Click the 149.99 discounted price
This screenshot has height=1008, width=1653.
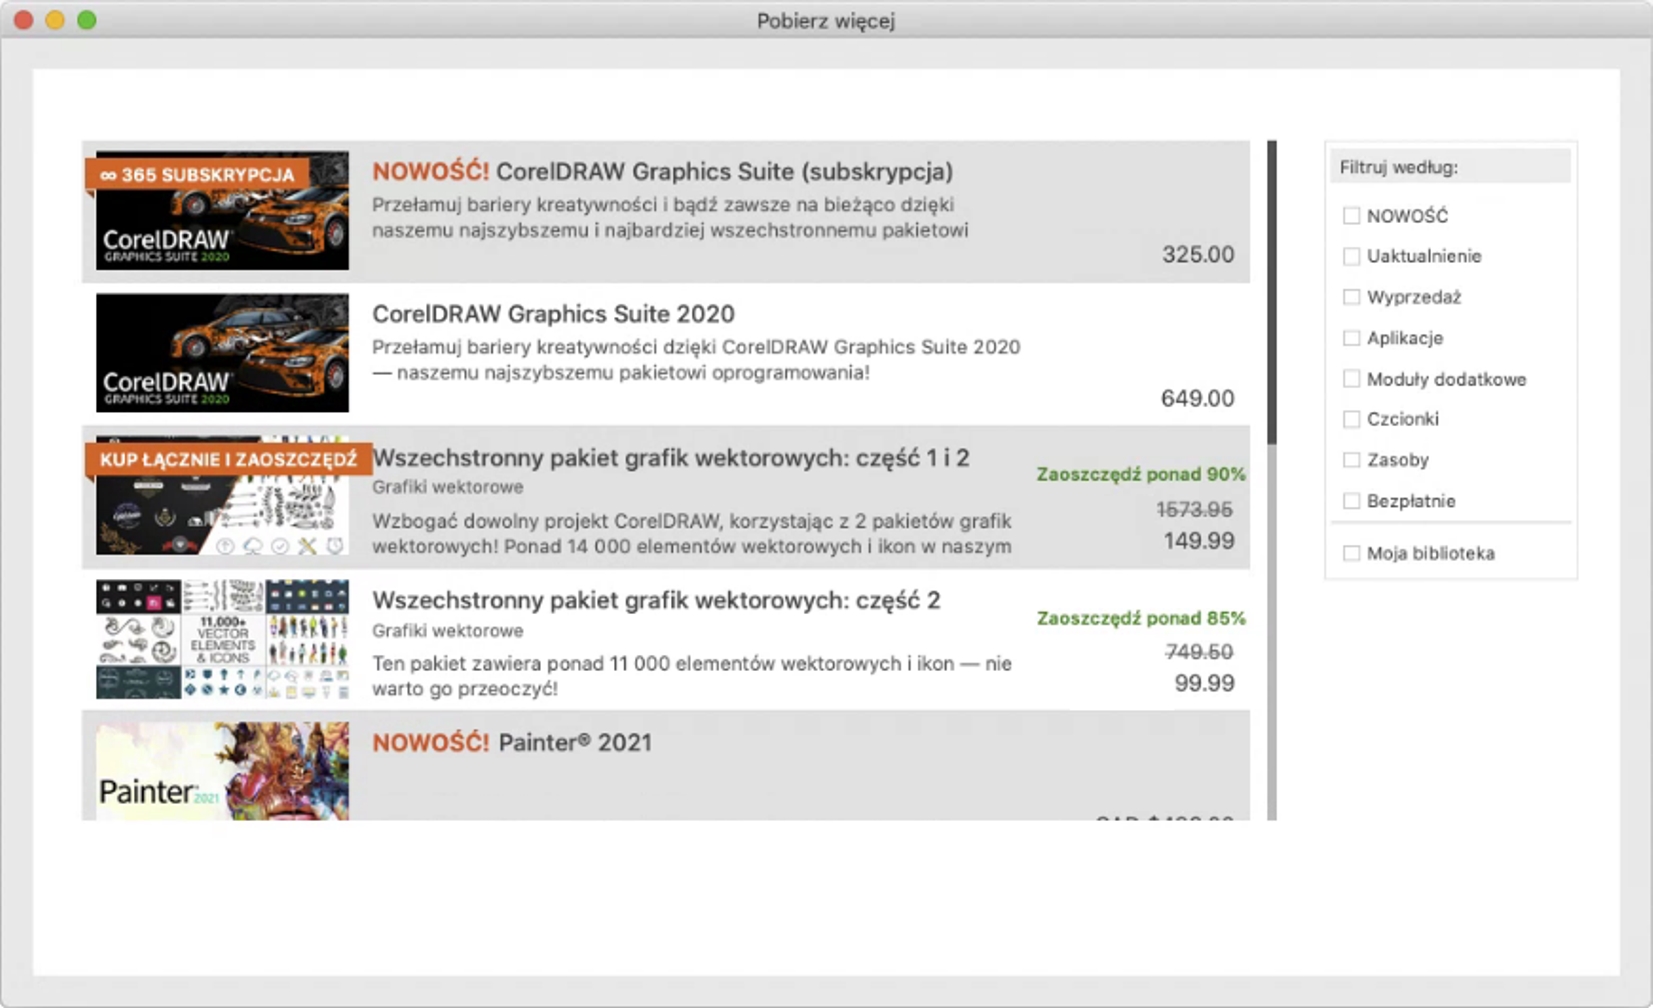tap(1198, 541)
